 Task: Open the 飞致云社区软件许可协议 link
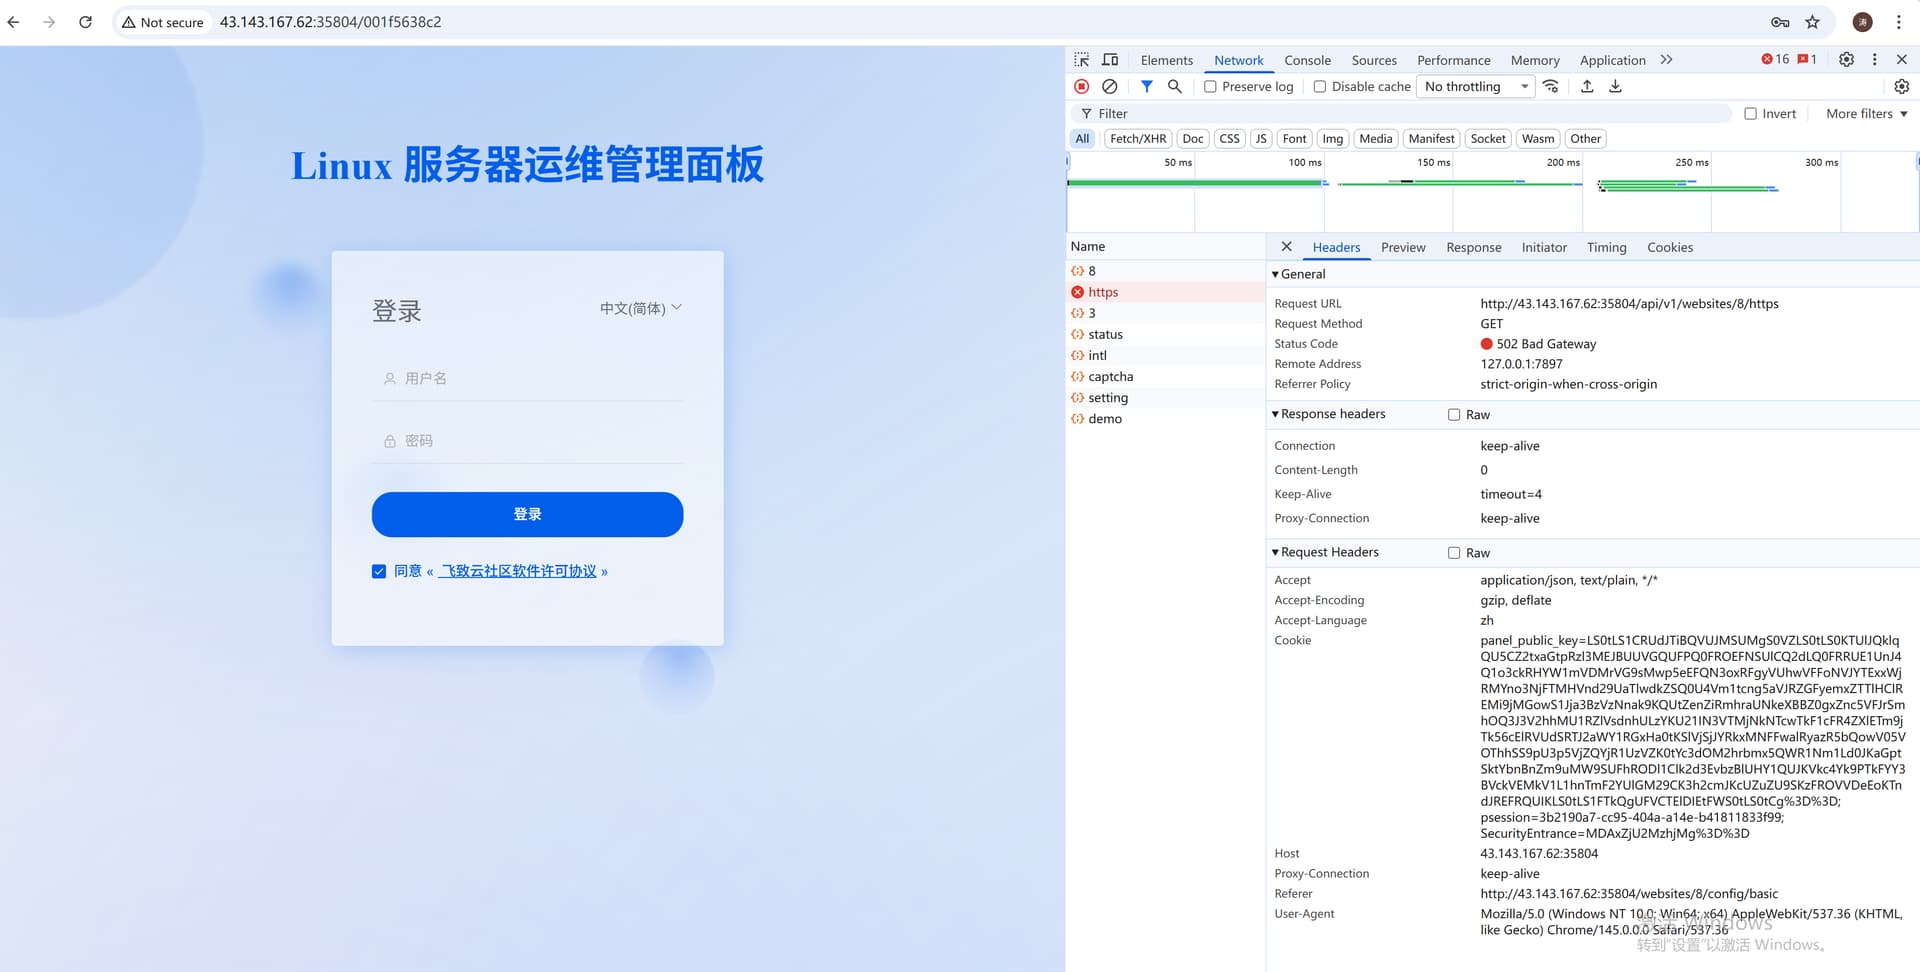[518, 571]
